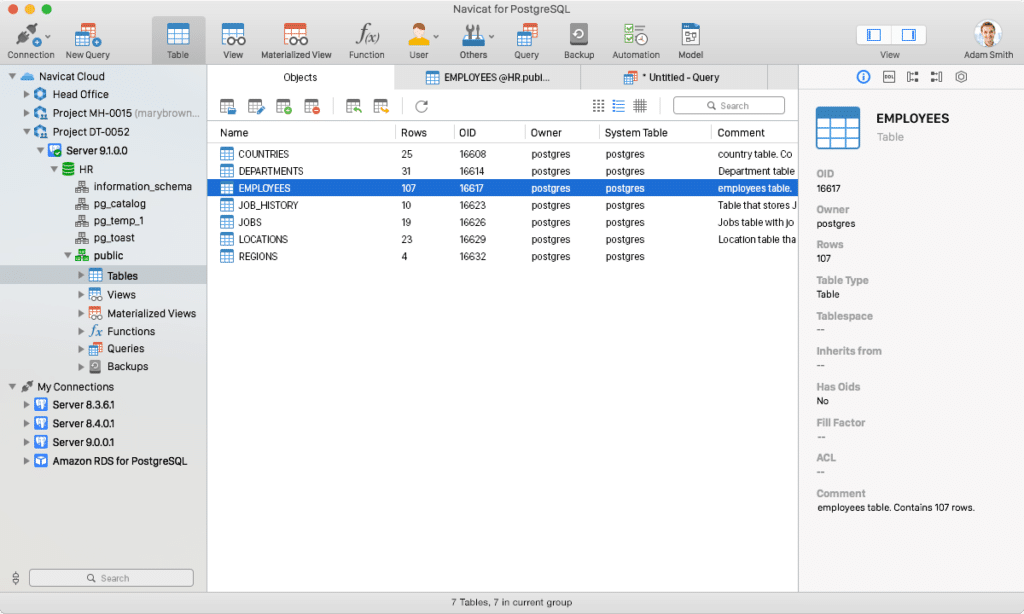
Task: Open Design Table with the pencil icon
Action: [256, 105]
